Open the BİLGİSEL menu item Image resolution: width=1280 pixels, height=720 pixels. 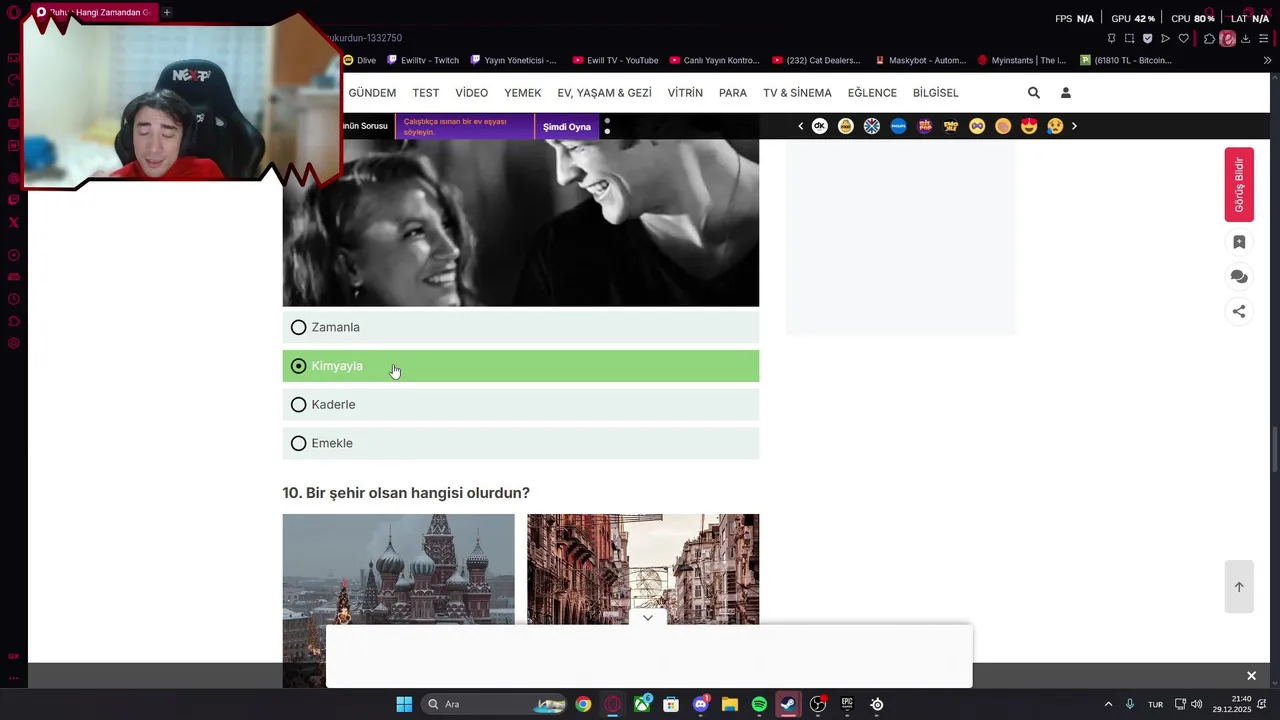(x=936, y=92)
